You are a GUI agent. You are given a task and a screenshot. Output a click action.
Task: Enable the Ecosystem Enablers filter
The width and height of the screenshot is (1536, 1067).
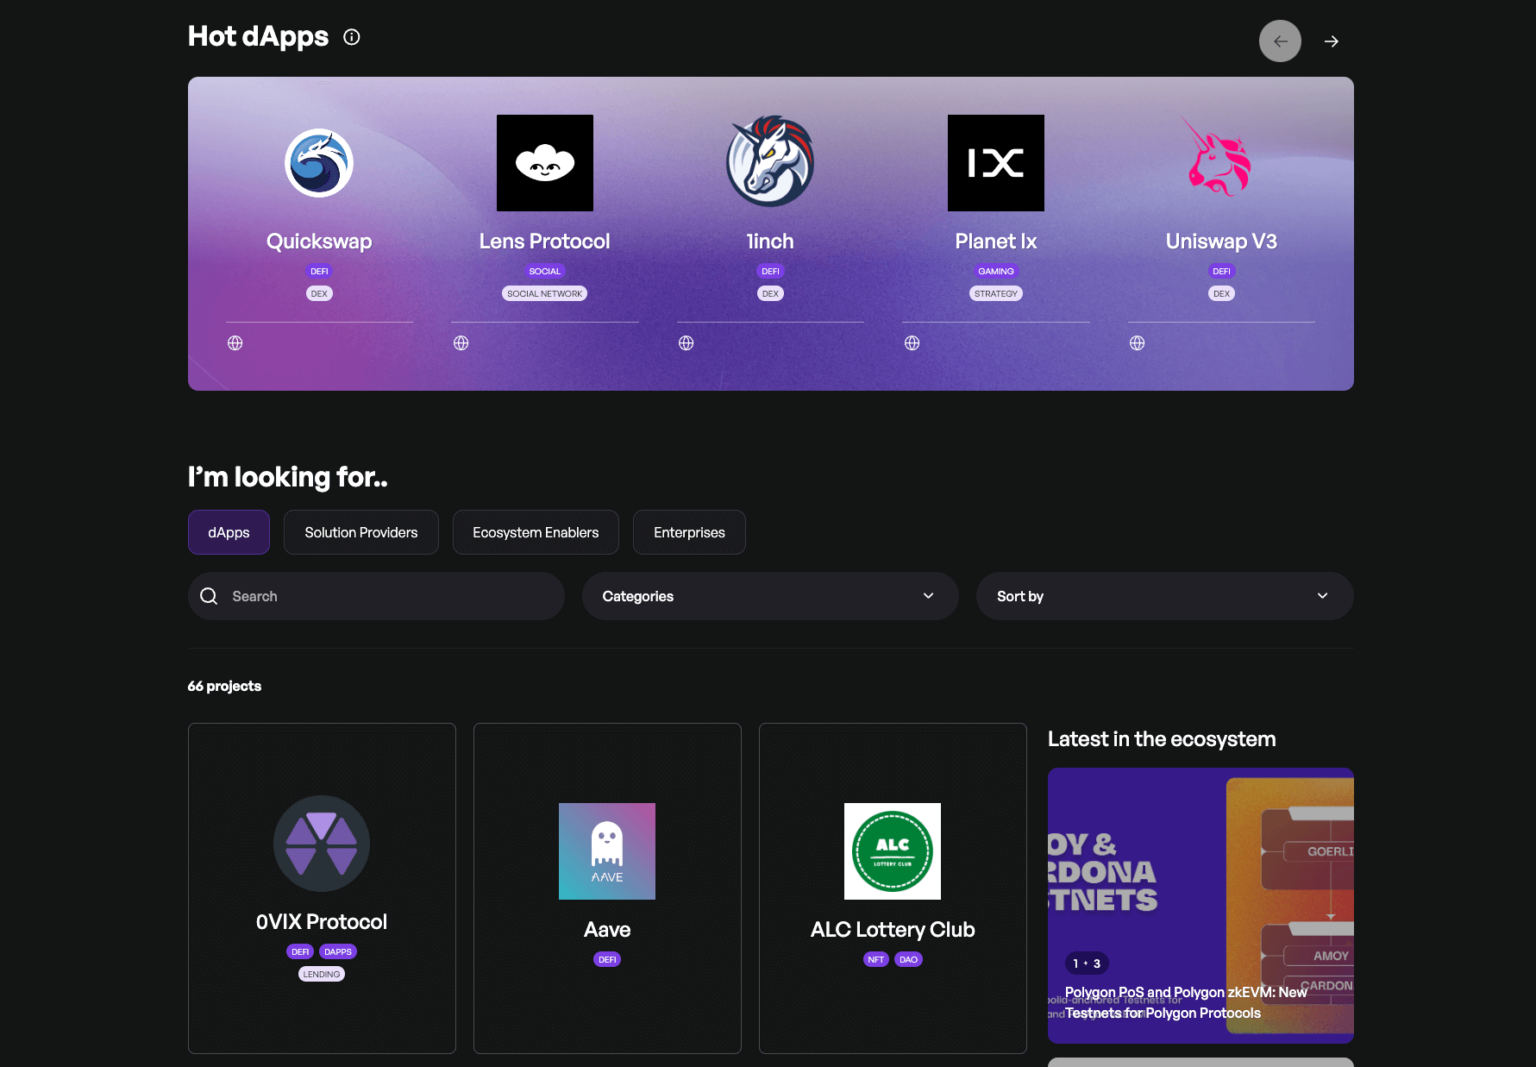[535, 532]
